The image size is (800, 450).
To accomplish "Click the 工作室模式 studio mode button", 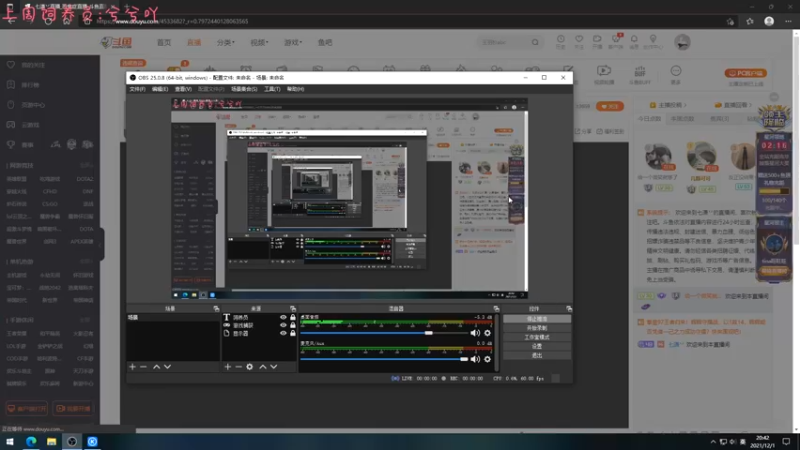I will click(x=537, y=337).
